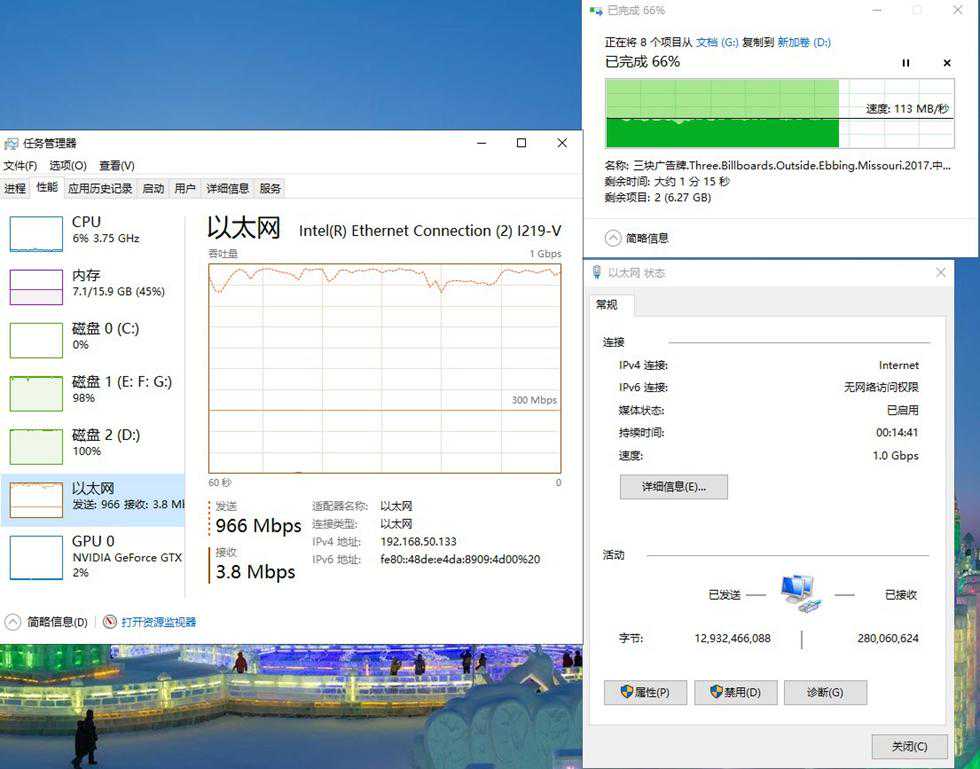The image size is (980, 769).
Task: Select the CPU performance thumbnail graph
Action: point(36,233)
